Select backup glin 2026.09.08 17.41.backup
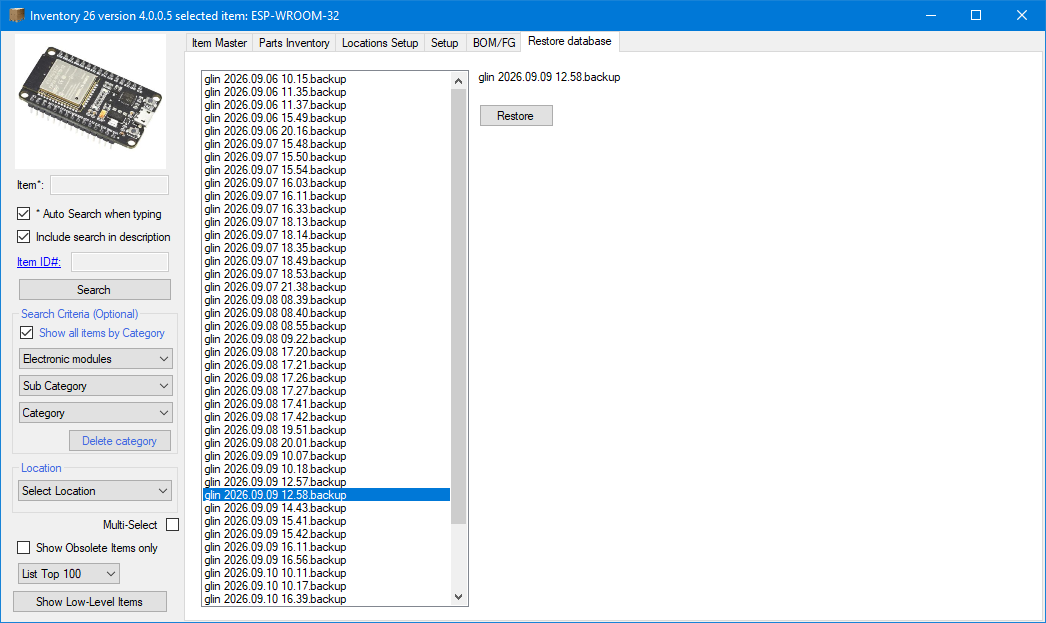1046x623 pixels. click(x=326, y=404)
